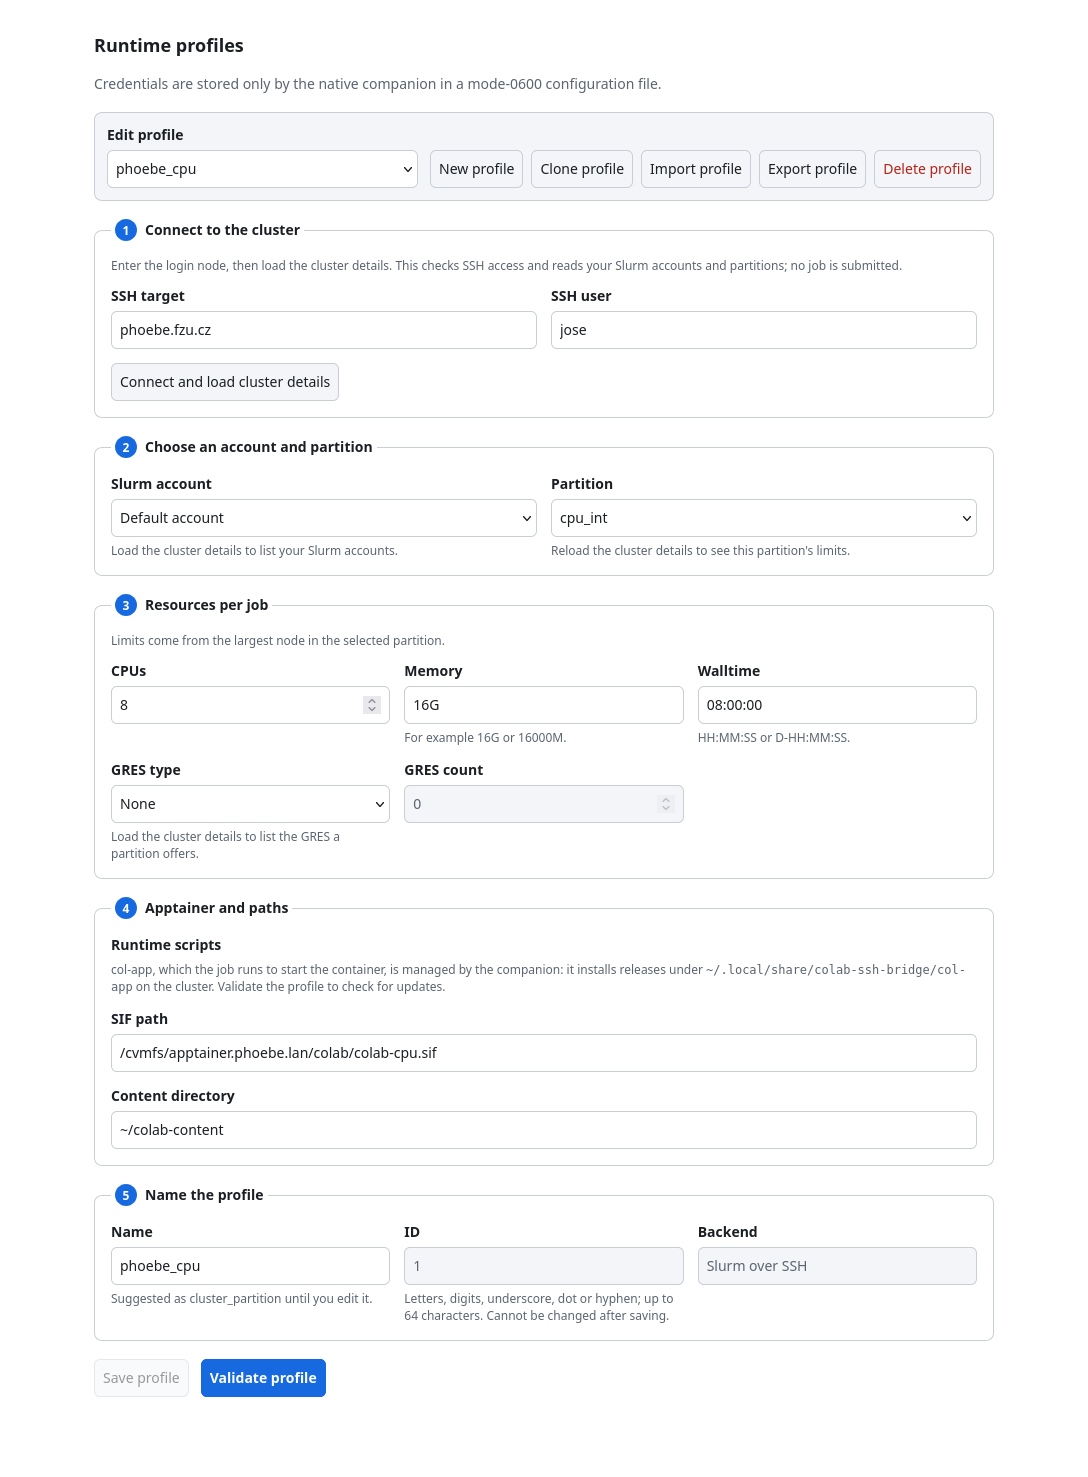Open the Partition dropdown set to cpu_int
This screenshot has height=1477, width=1088.
[x=764, y=518]
